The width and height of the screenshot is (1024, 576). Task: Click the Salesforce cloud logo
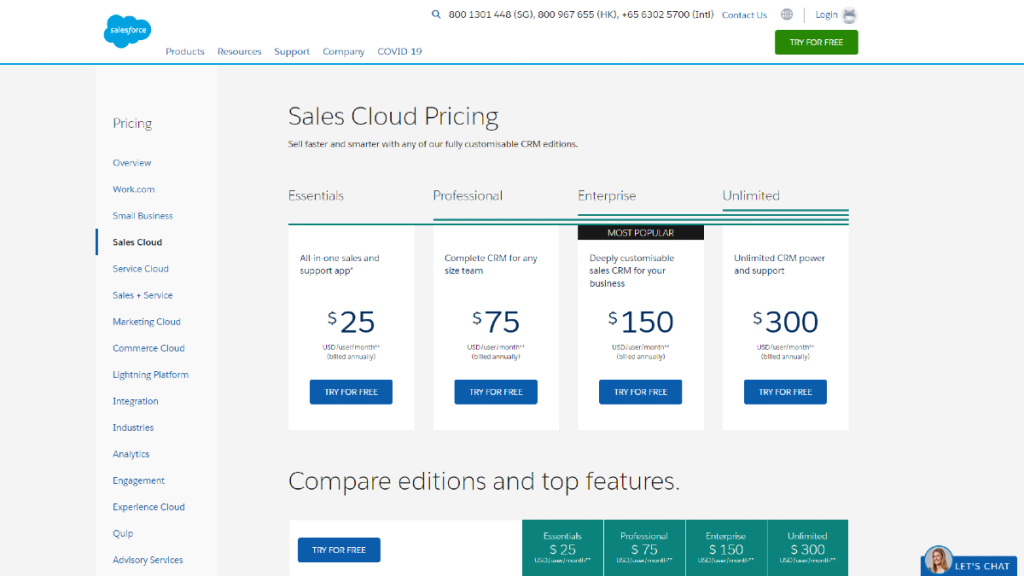point(127,31)
